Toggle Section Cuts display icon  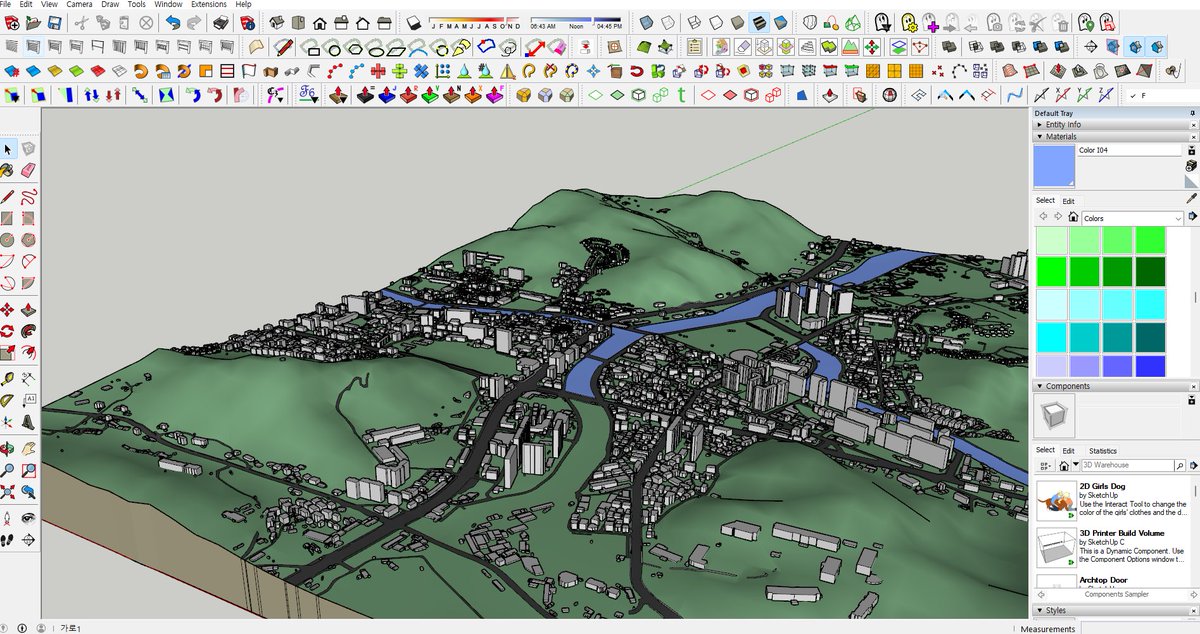1134,46
